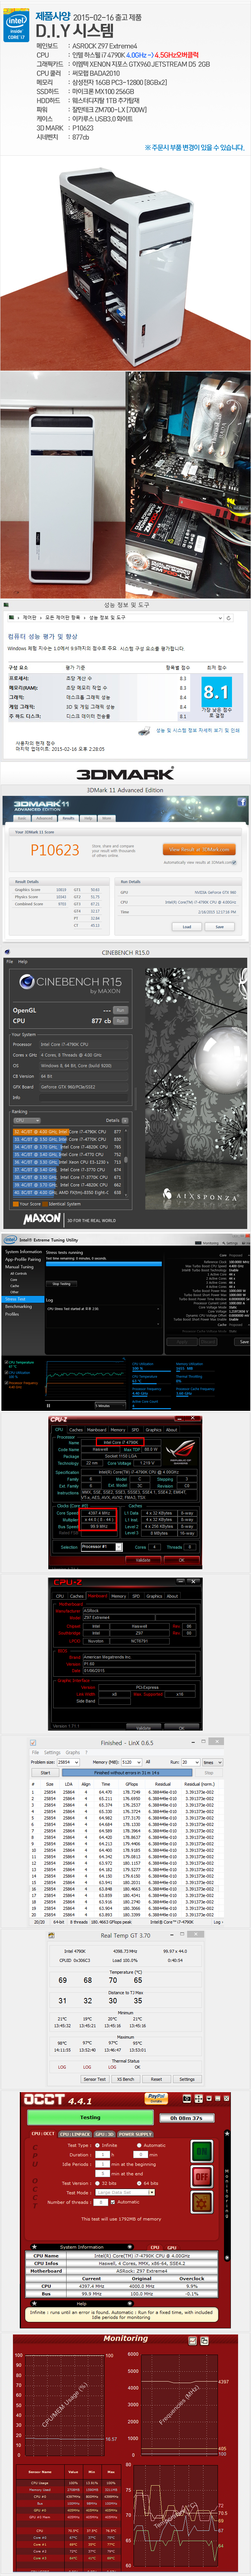
Task: Select Manual Tuning in Intel XTU sidebar
Action: [x=19, y=1267]
